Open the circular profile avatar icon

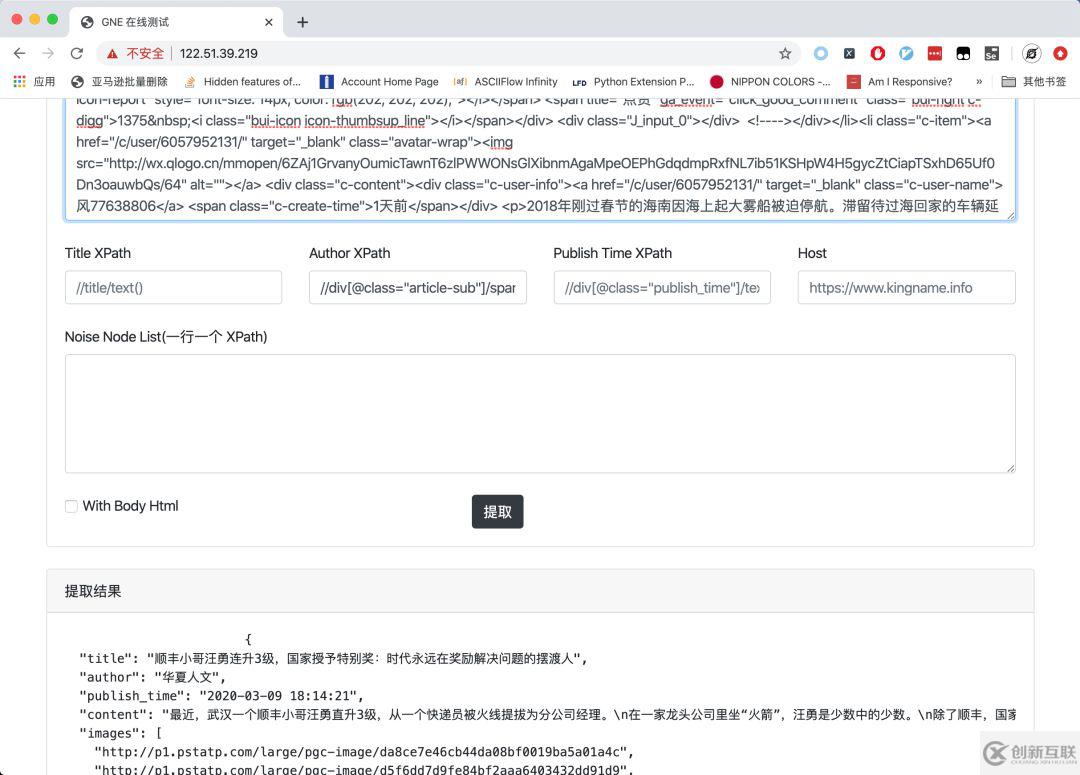1031,53
